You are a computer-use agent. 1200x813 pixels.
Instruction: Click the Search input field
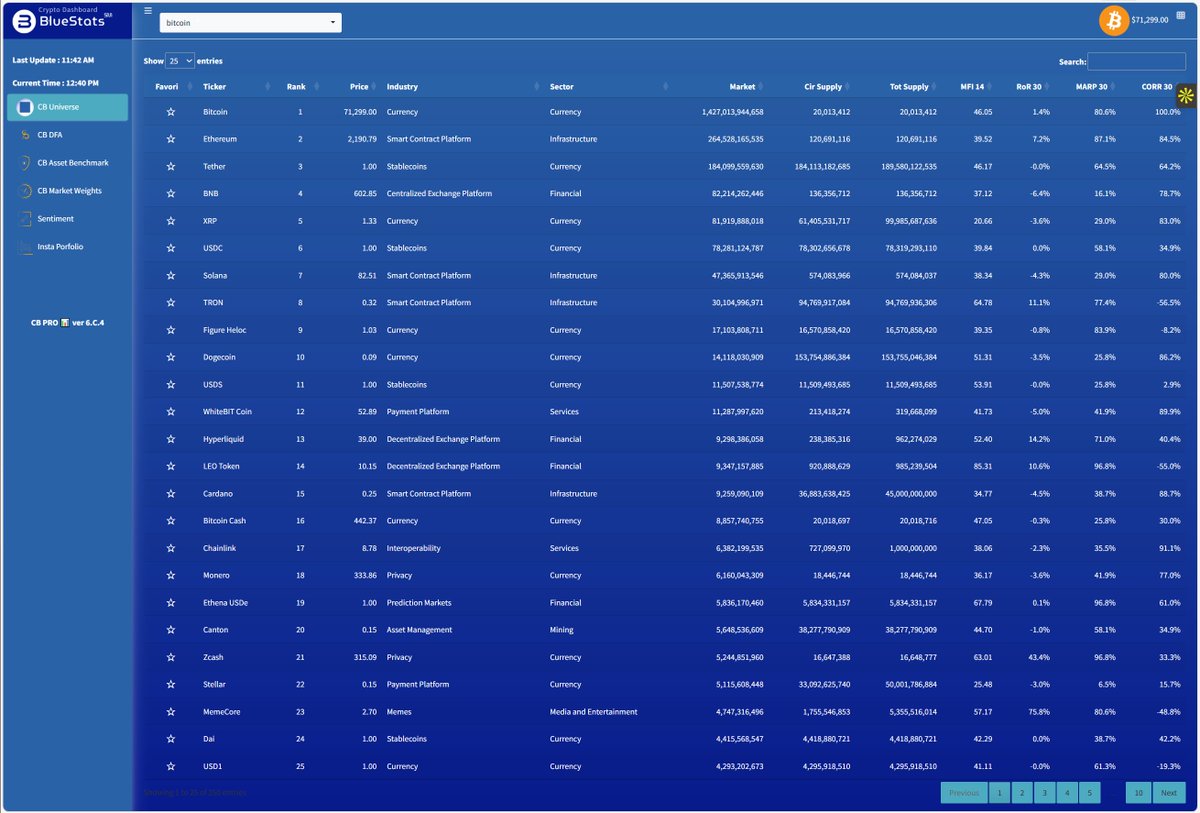click(1136, 62)
